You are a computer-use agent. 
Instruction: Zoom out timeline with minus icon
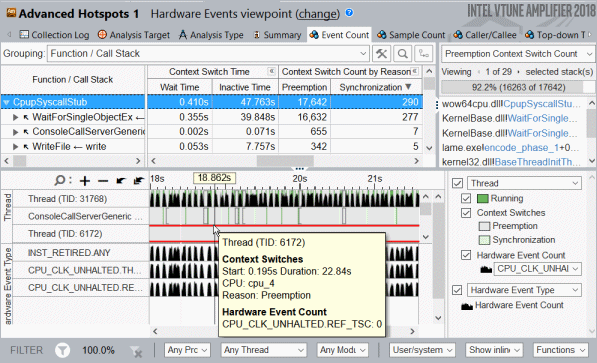tap(103, 181)
